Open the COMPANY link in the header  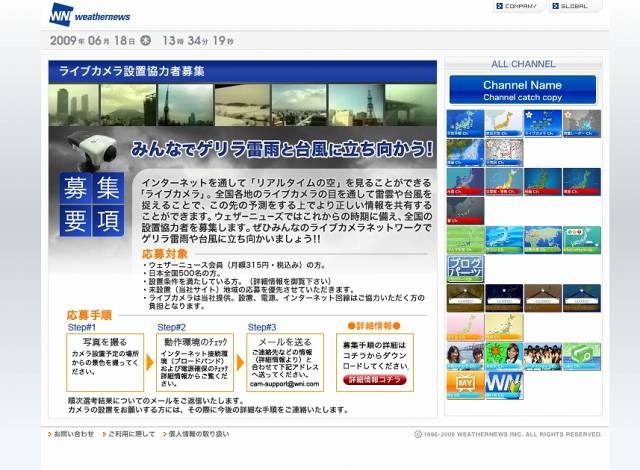(x=520, y=6)
